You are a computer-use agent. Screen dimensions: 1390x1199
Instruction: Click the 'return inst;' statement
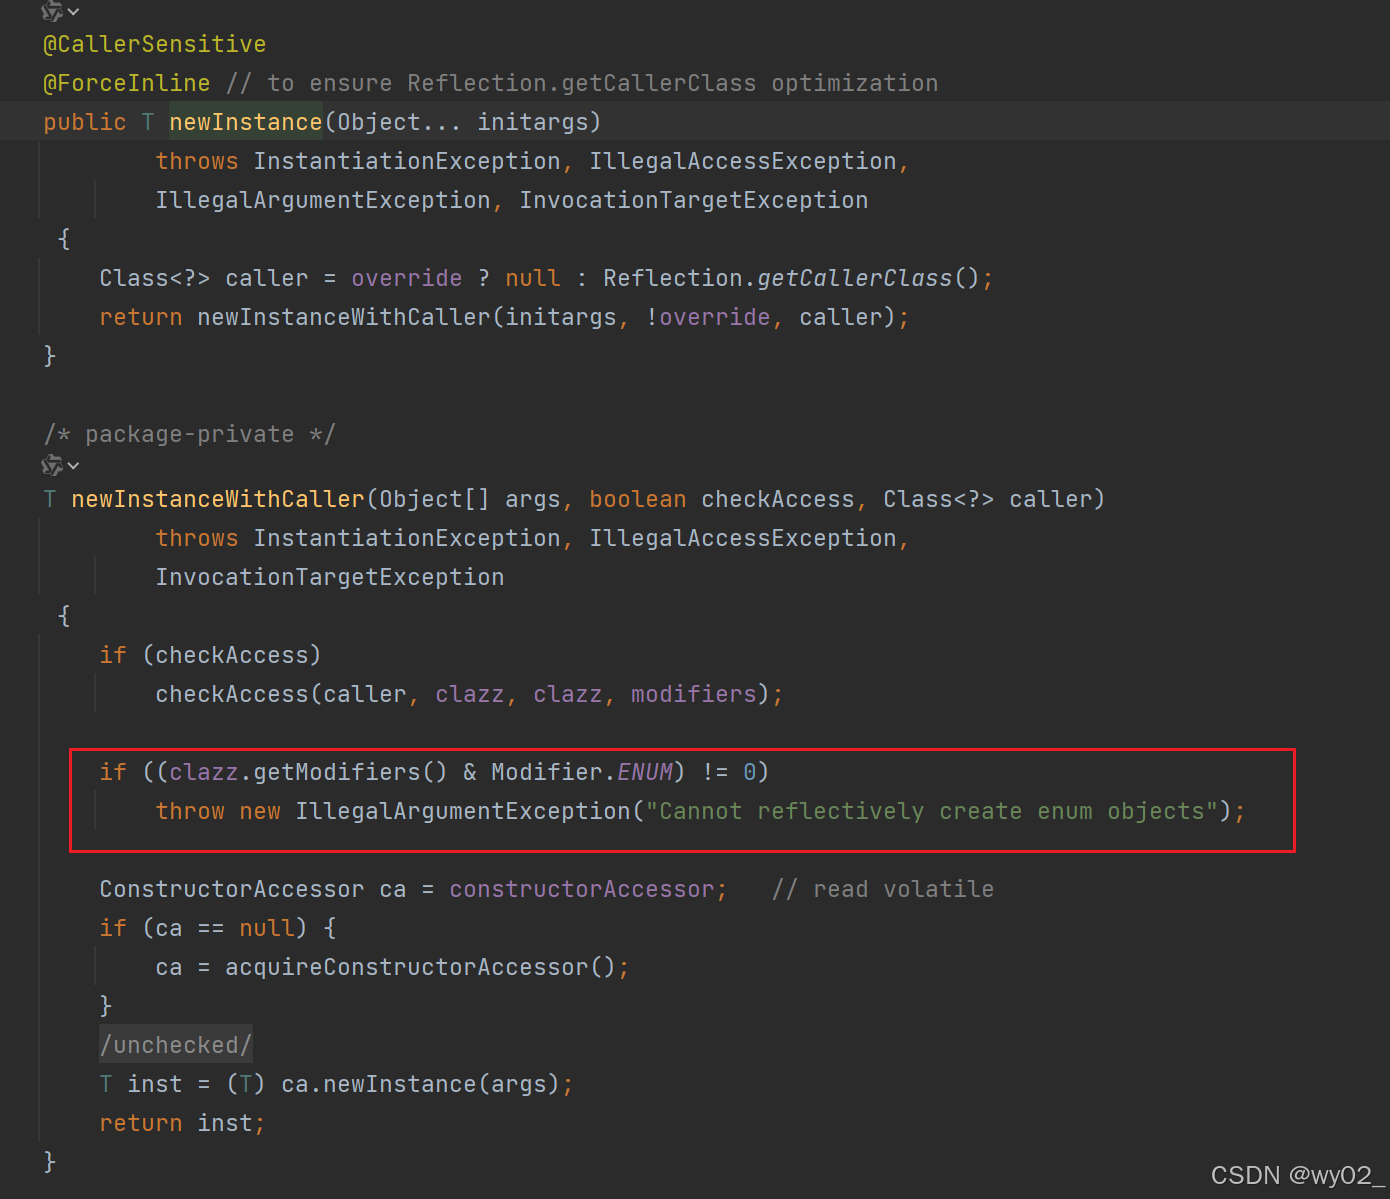coord(182,1123)
